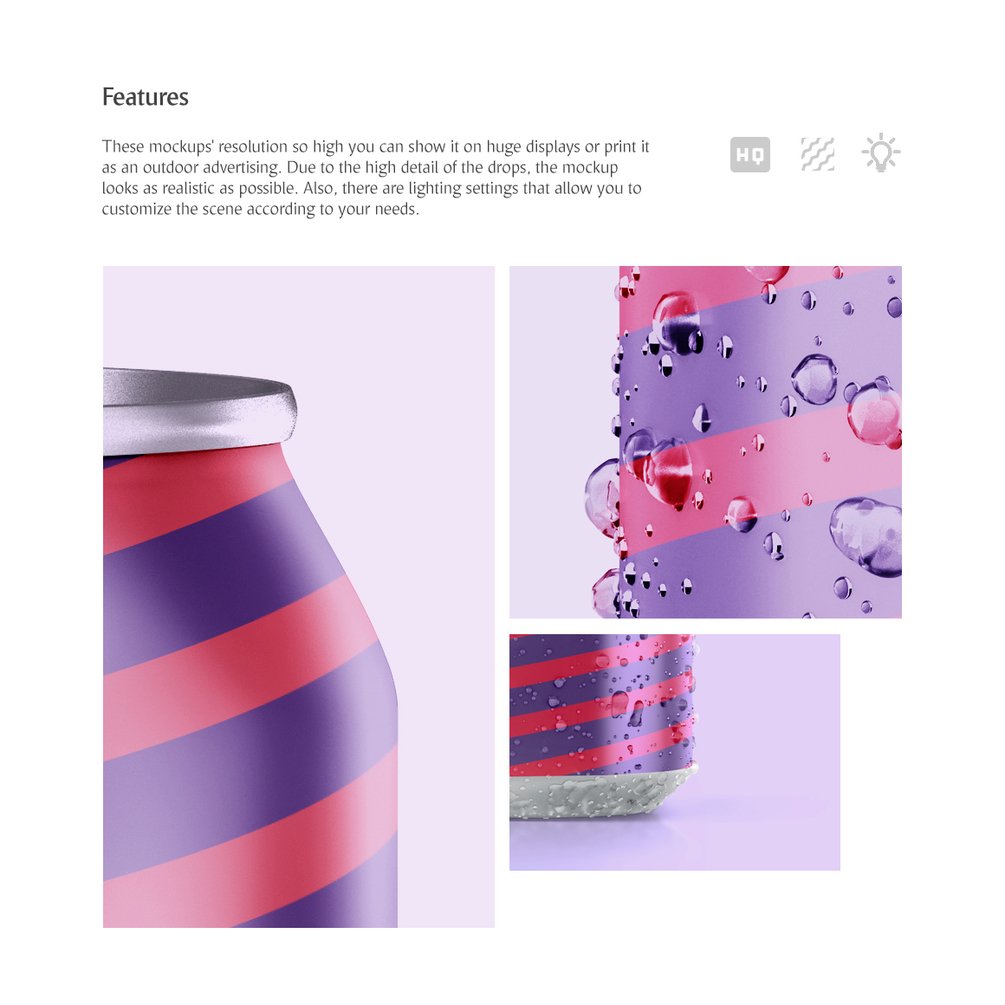Click the large clear droplet at right edge
This screenshot has width=1005, height=1005.
click(867, 536)
